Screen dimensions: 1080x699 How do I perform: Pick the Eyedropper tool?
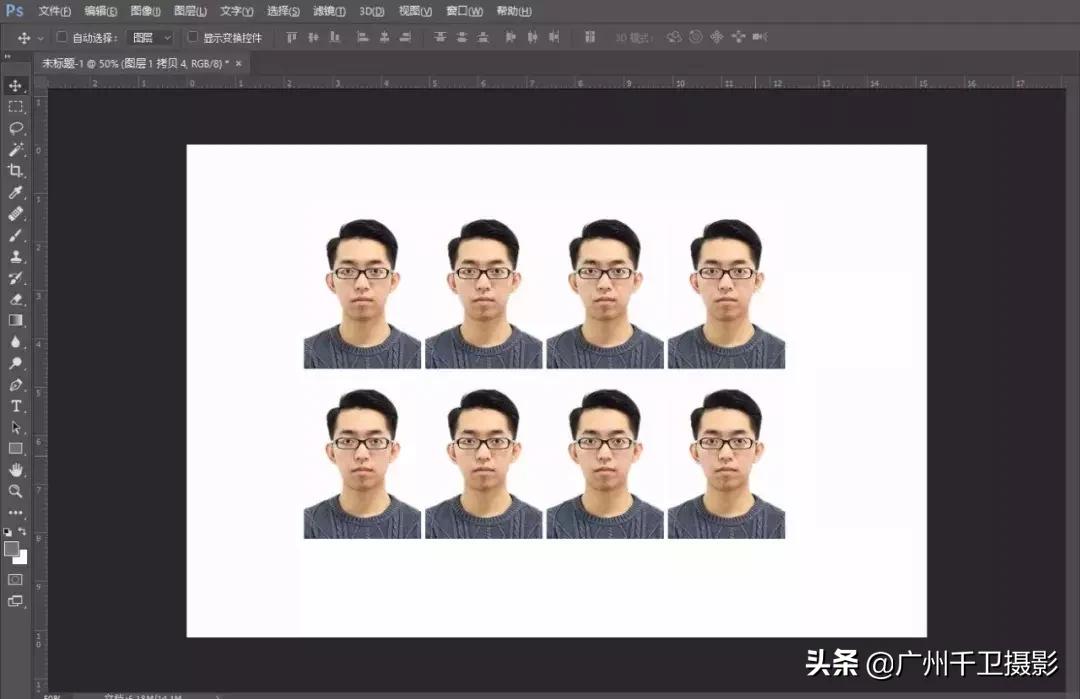pyautogui.click(x=15, y=192)
